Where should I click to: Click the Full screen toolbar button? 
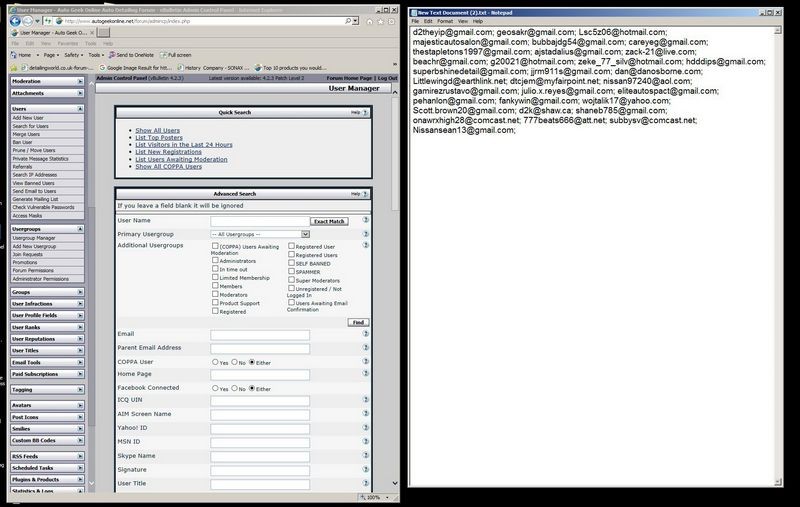tap(176, 55)
